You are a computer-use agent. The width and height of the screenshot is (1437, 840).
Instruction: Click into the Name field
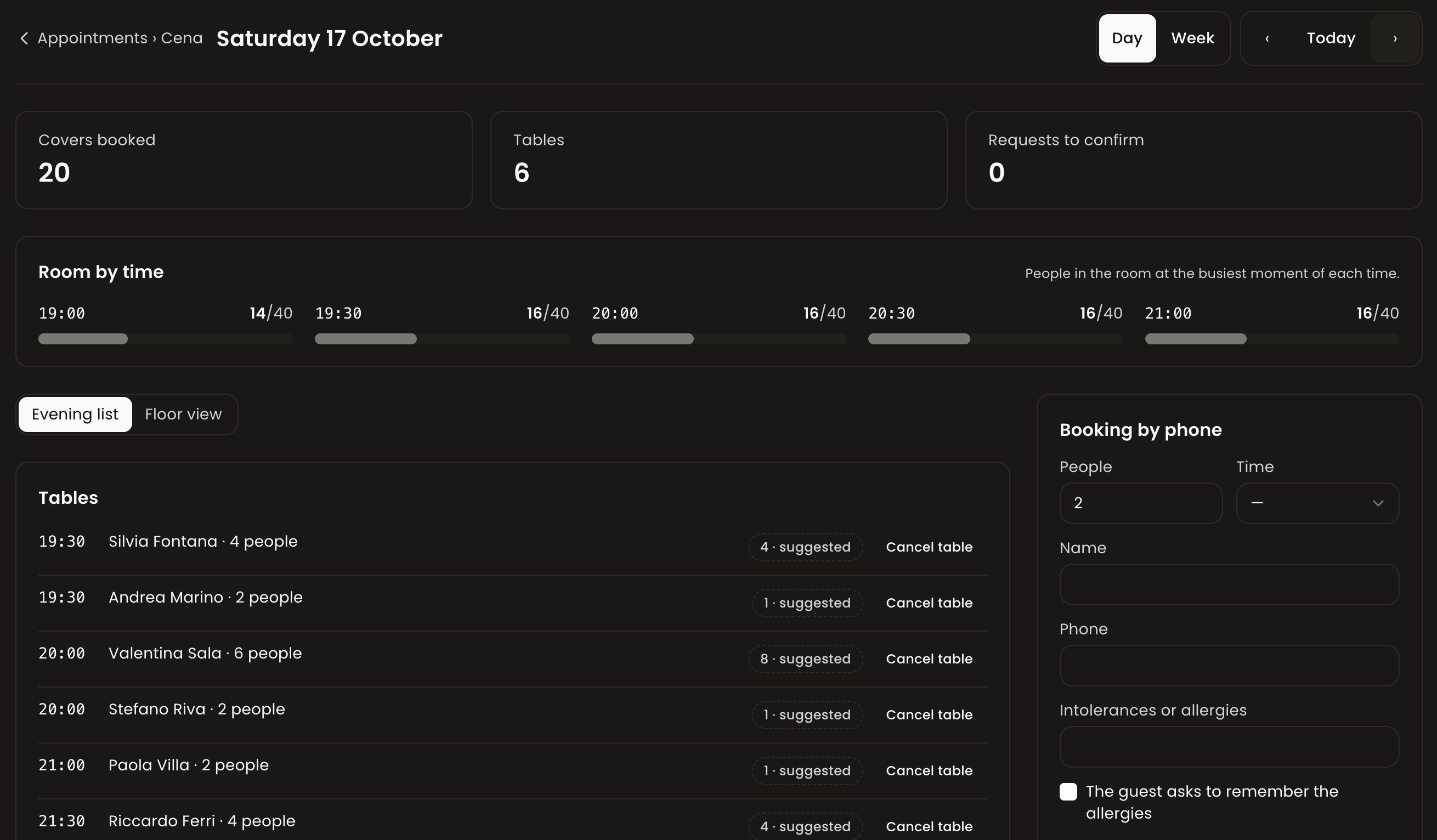1229,584
